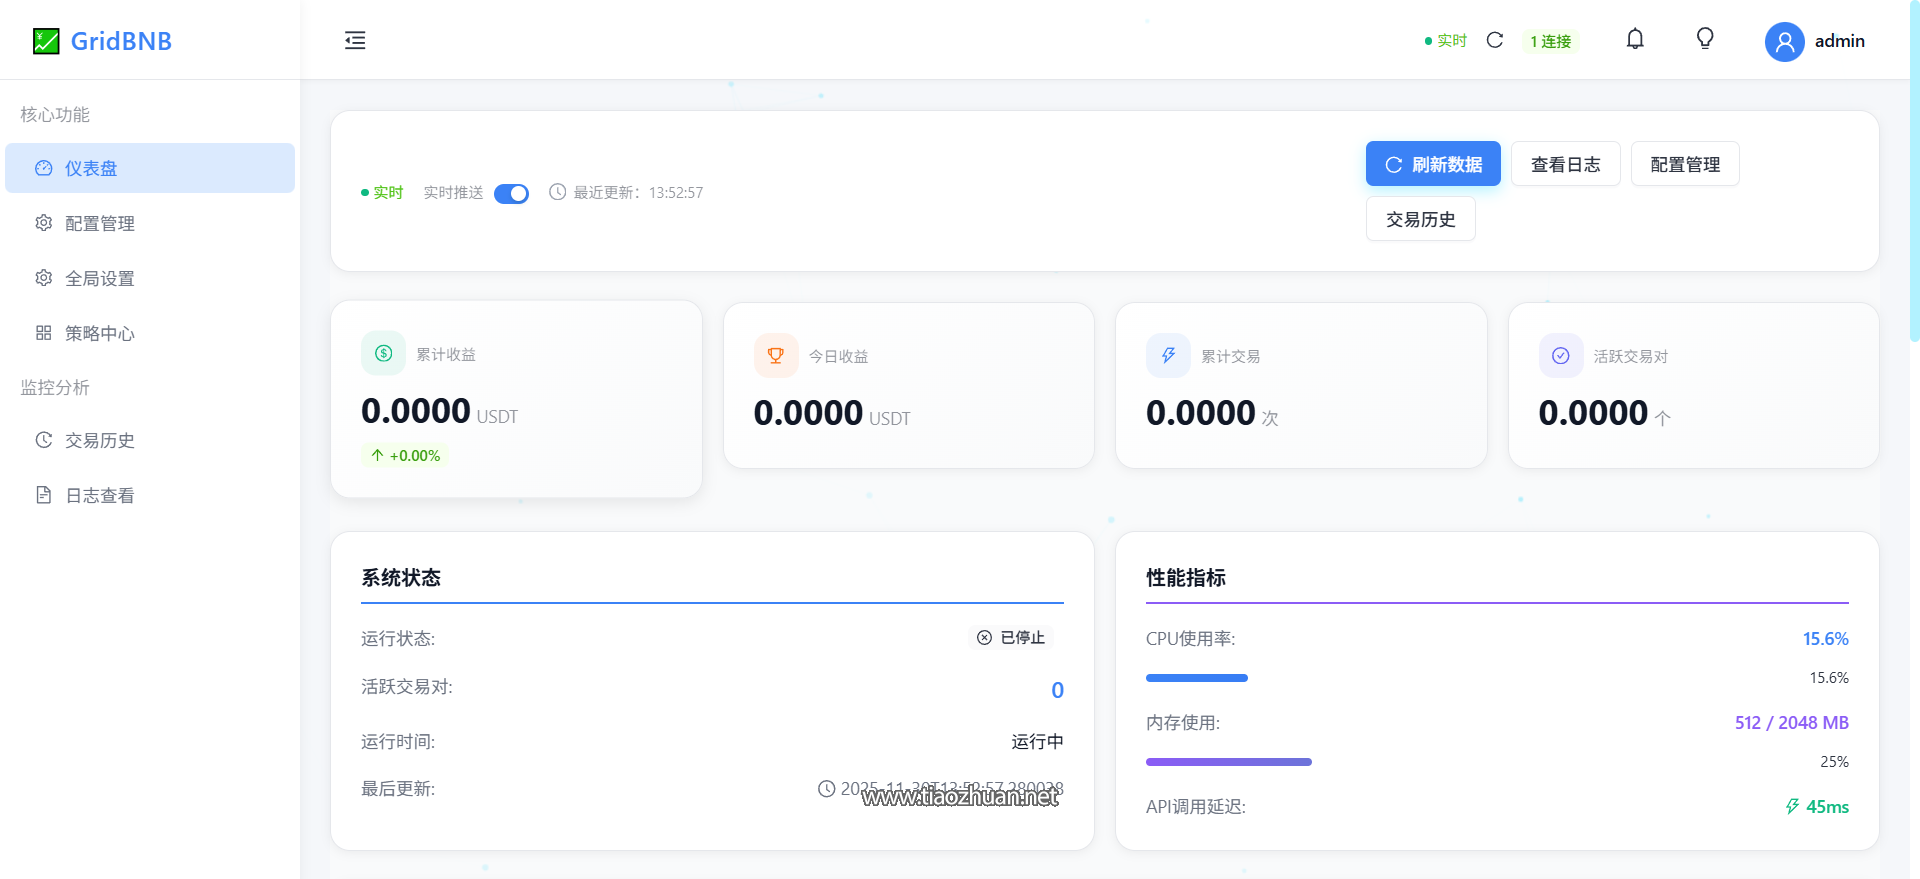Viewport: 1920px width, 879px height.
Task: Click the refresh icon in the top header
Action: click(x=1495, y=40)
